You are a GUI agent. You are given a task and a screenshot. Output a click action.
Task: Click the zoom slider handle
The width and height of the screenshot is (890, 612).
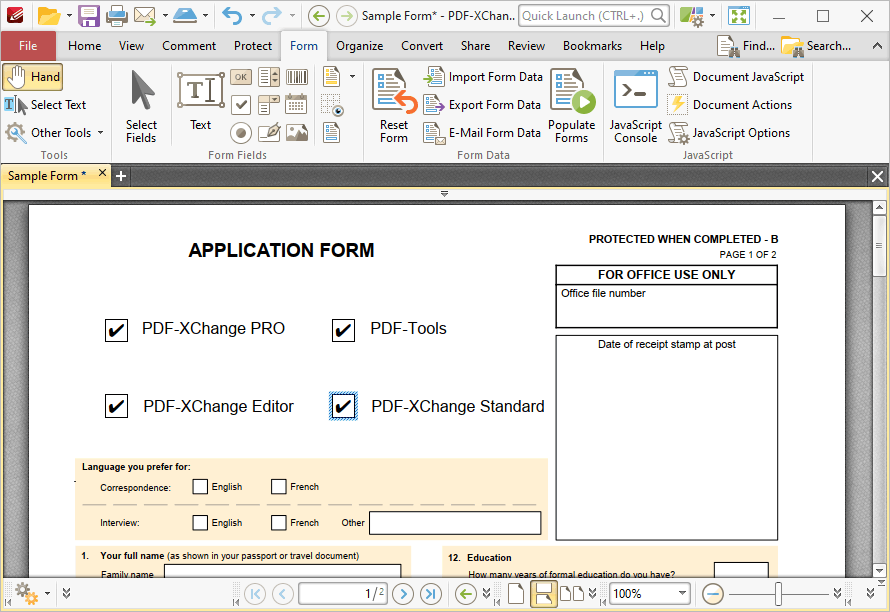click(778, 594)
